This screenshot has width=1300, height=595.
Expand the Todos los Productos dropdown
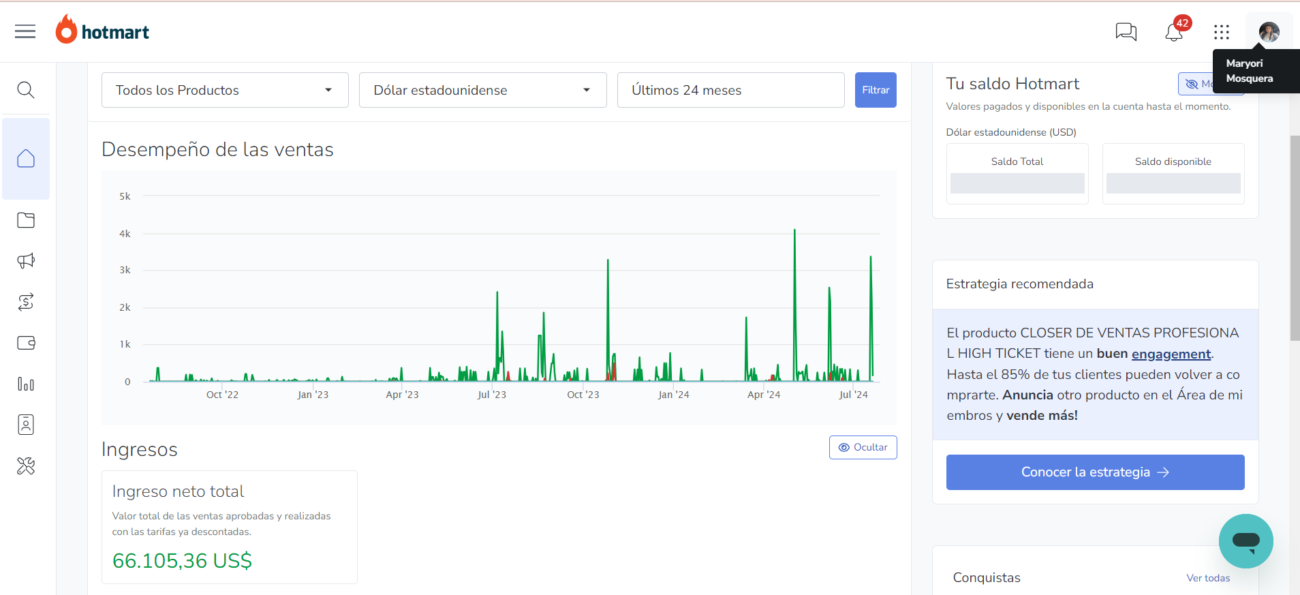pyautogui.click(x=225, y=90)
